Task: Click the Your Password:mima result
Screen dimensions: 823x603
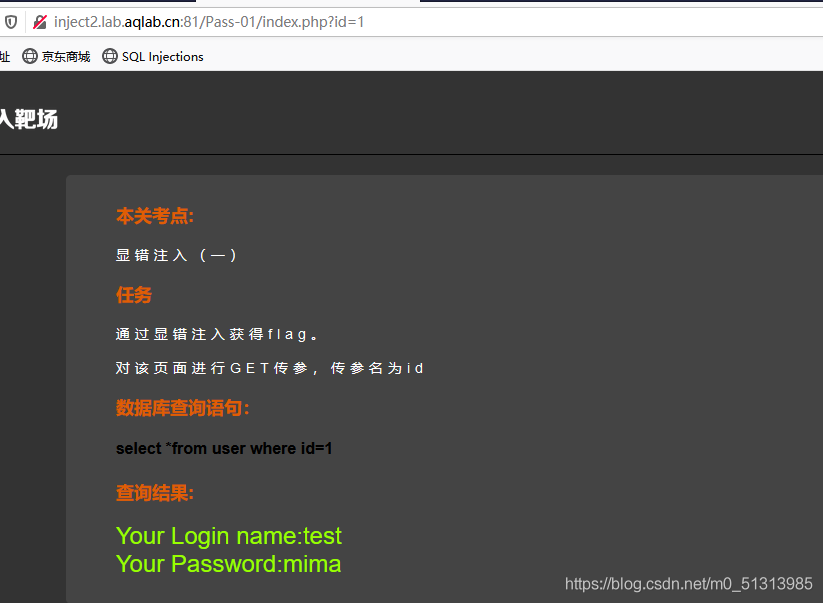Action: (228, 564)
